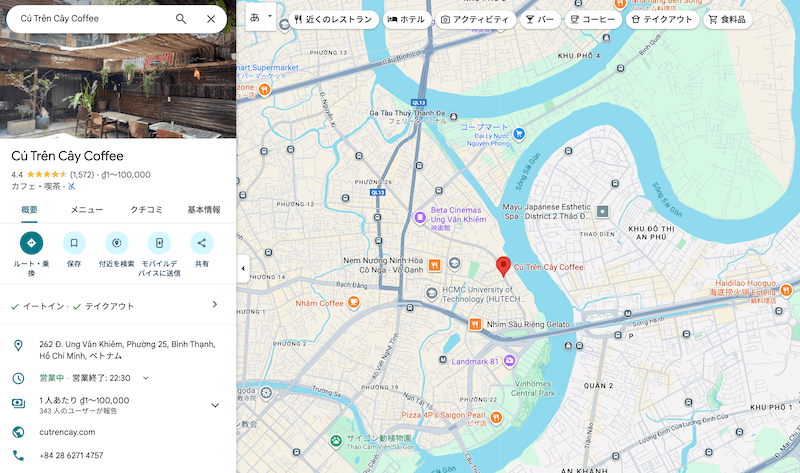Viewport: 800px width, 473px height.
Task: Click the share (共有) icon
Action: (x=202, y=243)
